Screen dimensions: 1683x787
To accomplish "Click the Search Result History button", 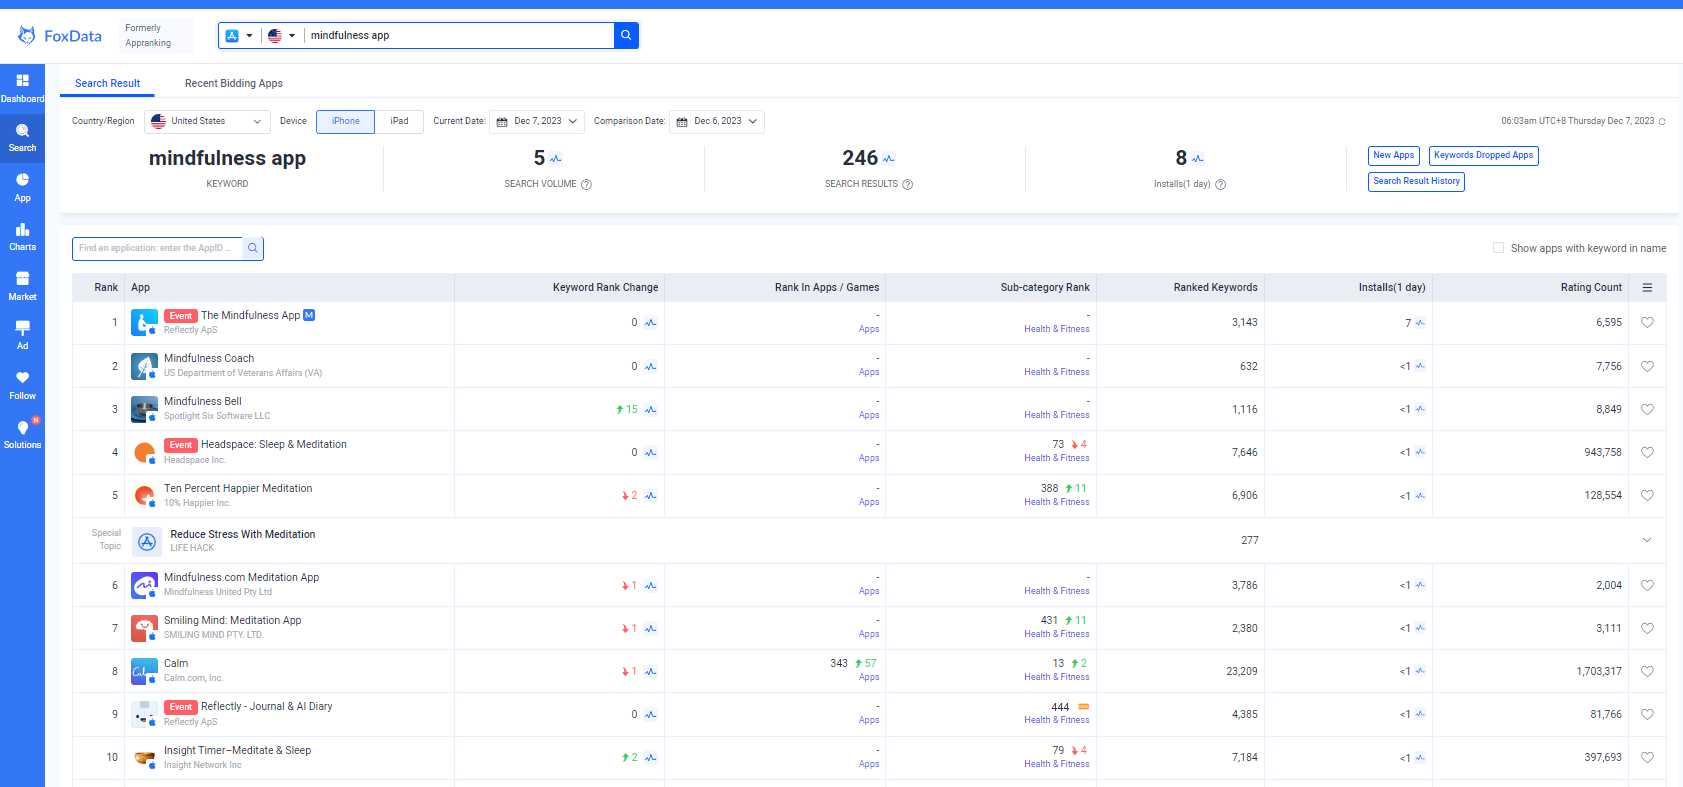I will point(1416,181).
